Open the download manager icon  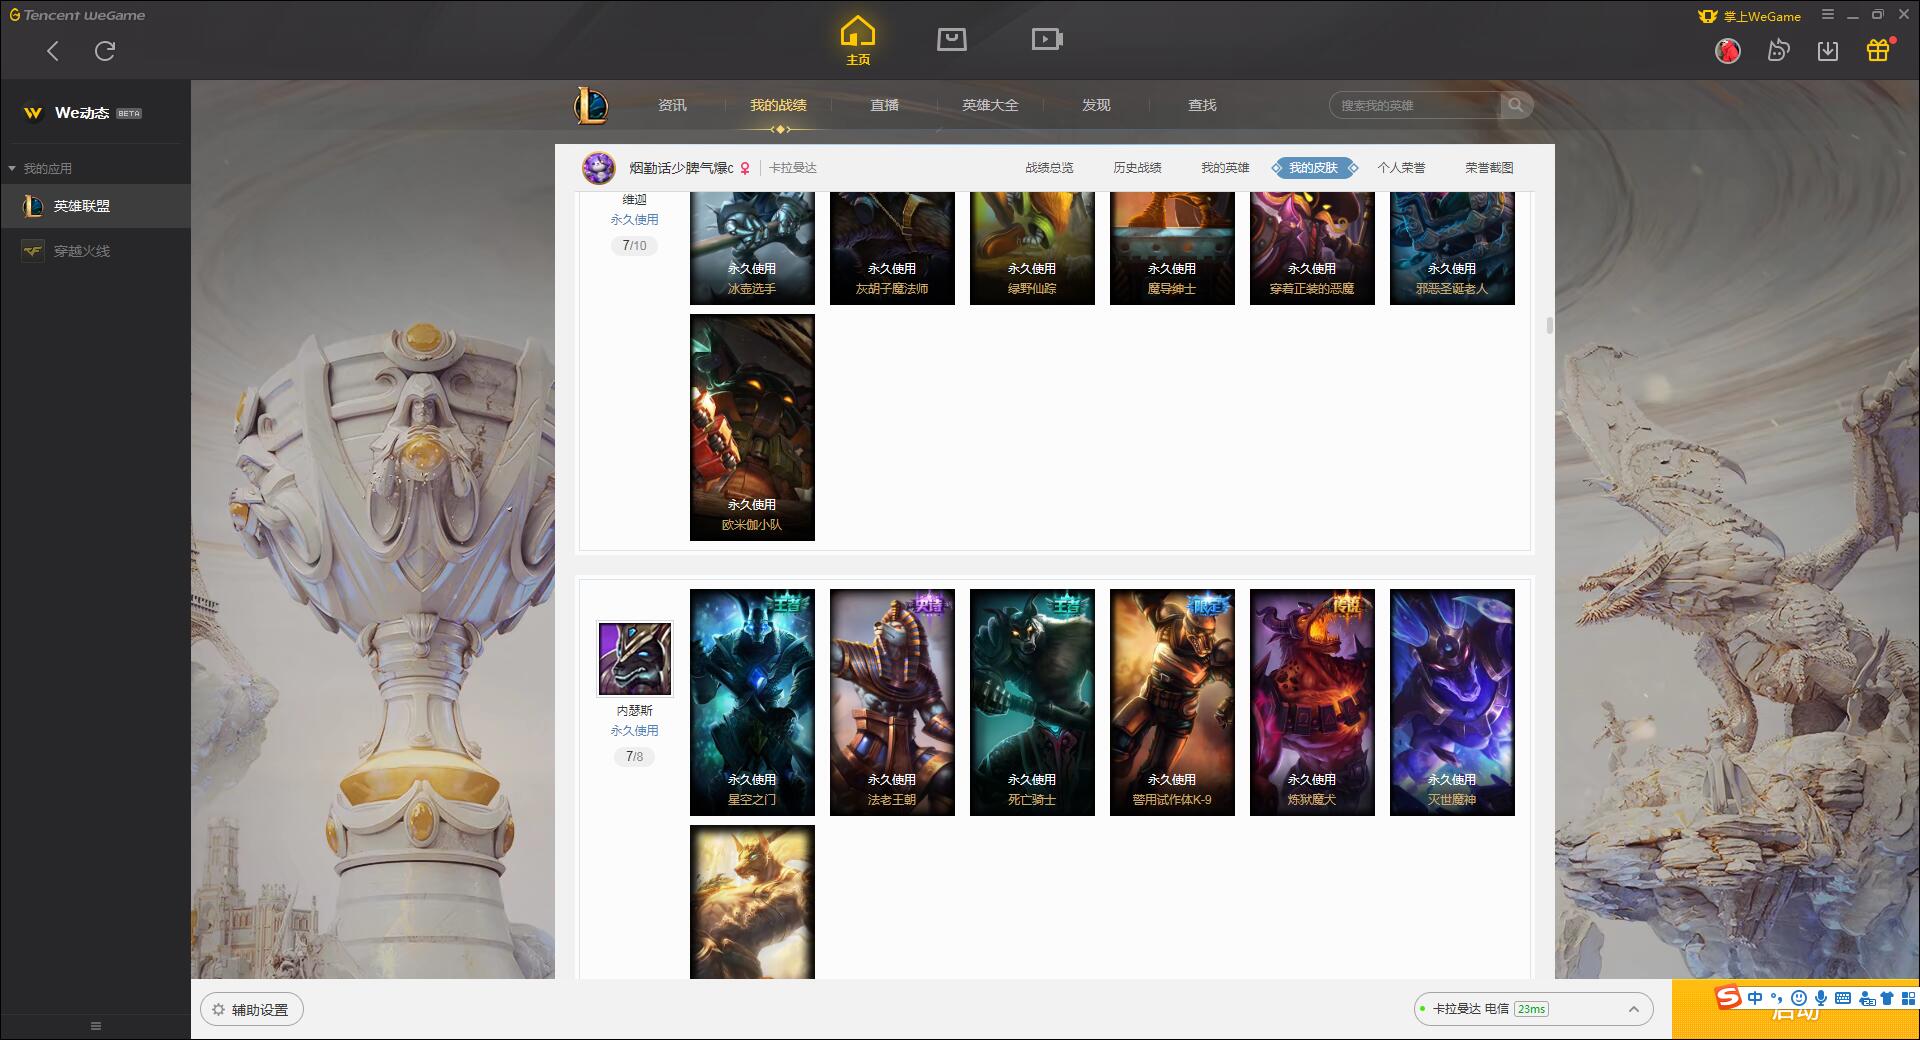pos(1828,50)
